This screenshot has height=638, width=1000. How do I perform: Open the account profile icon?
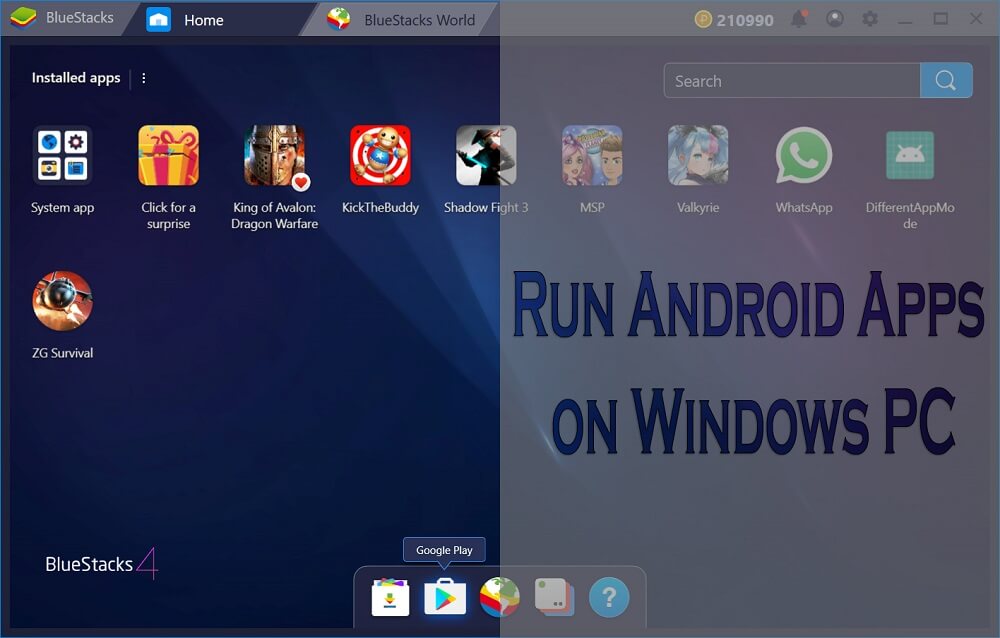(834, 19)
